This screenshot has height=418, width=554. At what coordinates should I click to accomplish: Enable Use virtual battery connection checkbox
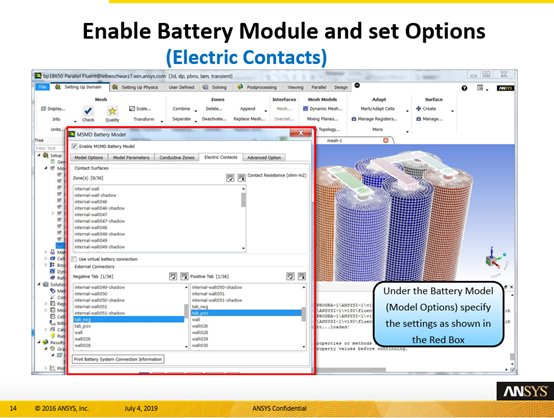click(x=74, y=259)
